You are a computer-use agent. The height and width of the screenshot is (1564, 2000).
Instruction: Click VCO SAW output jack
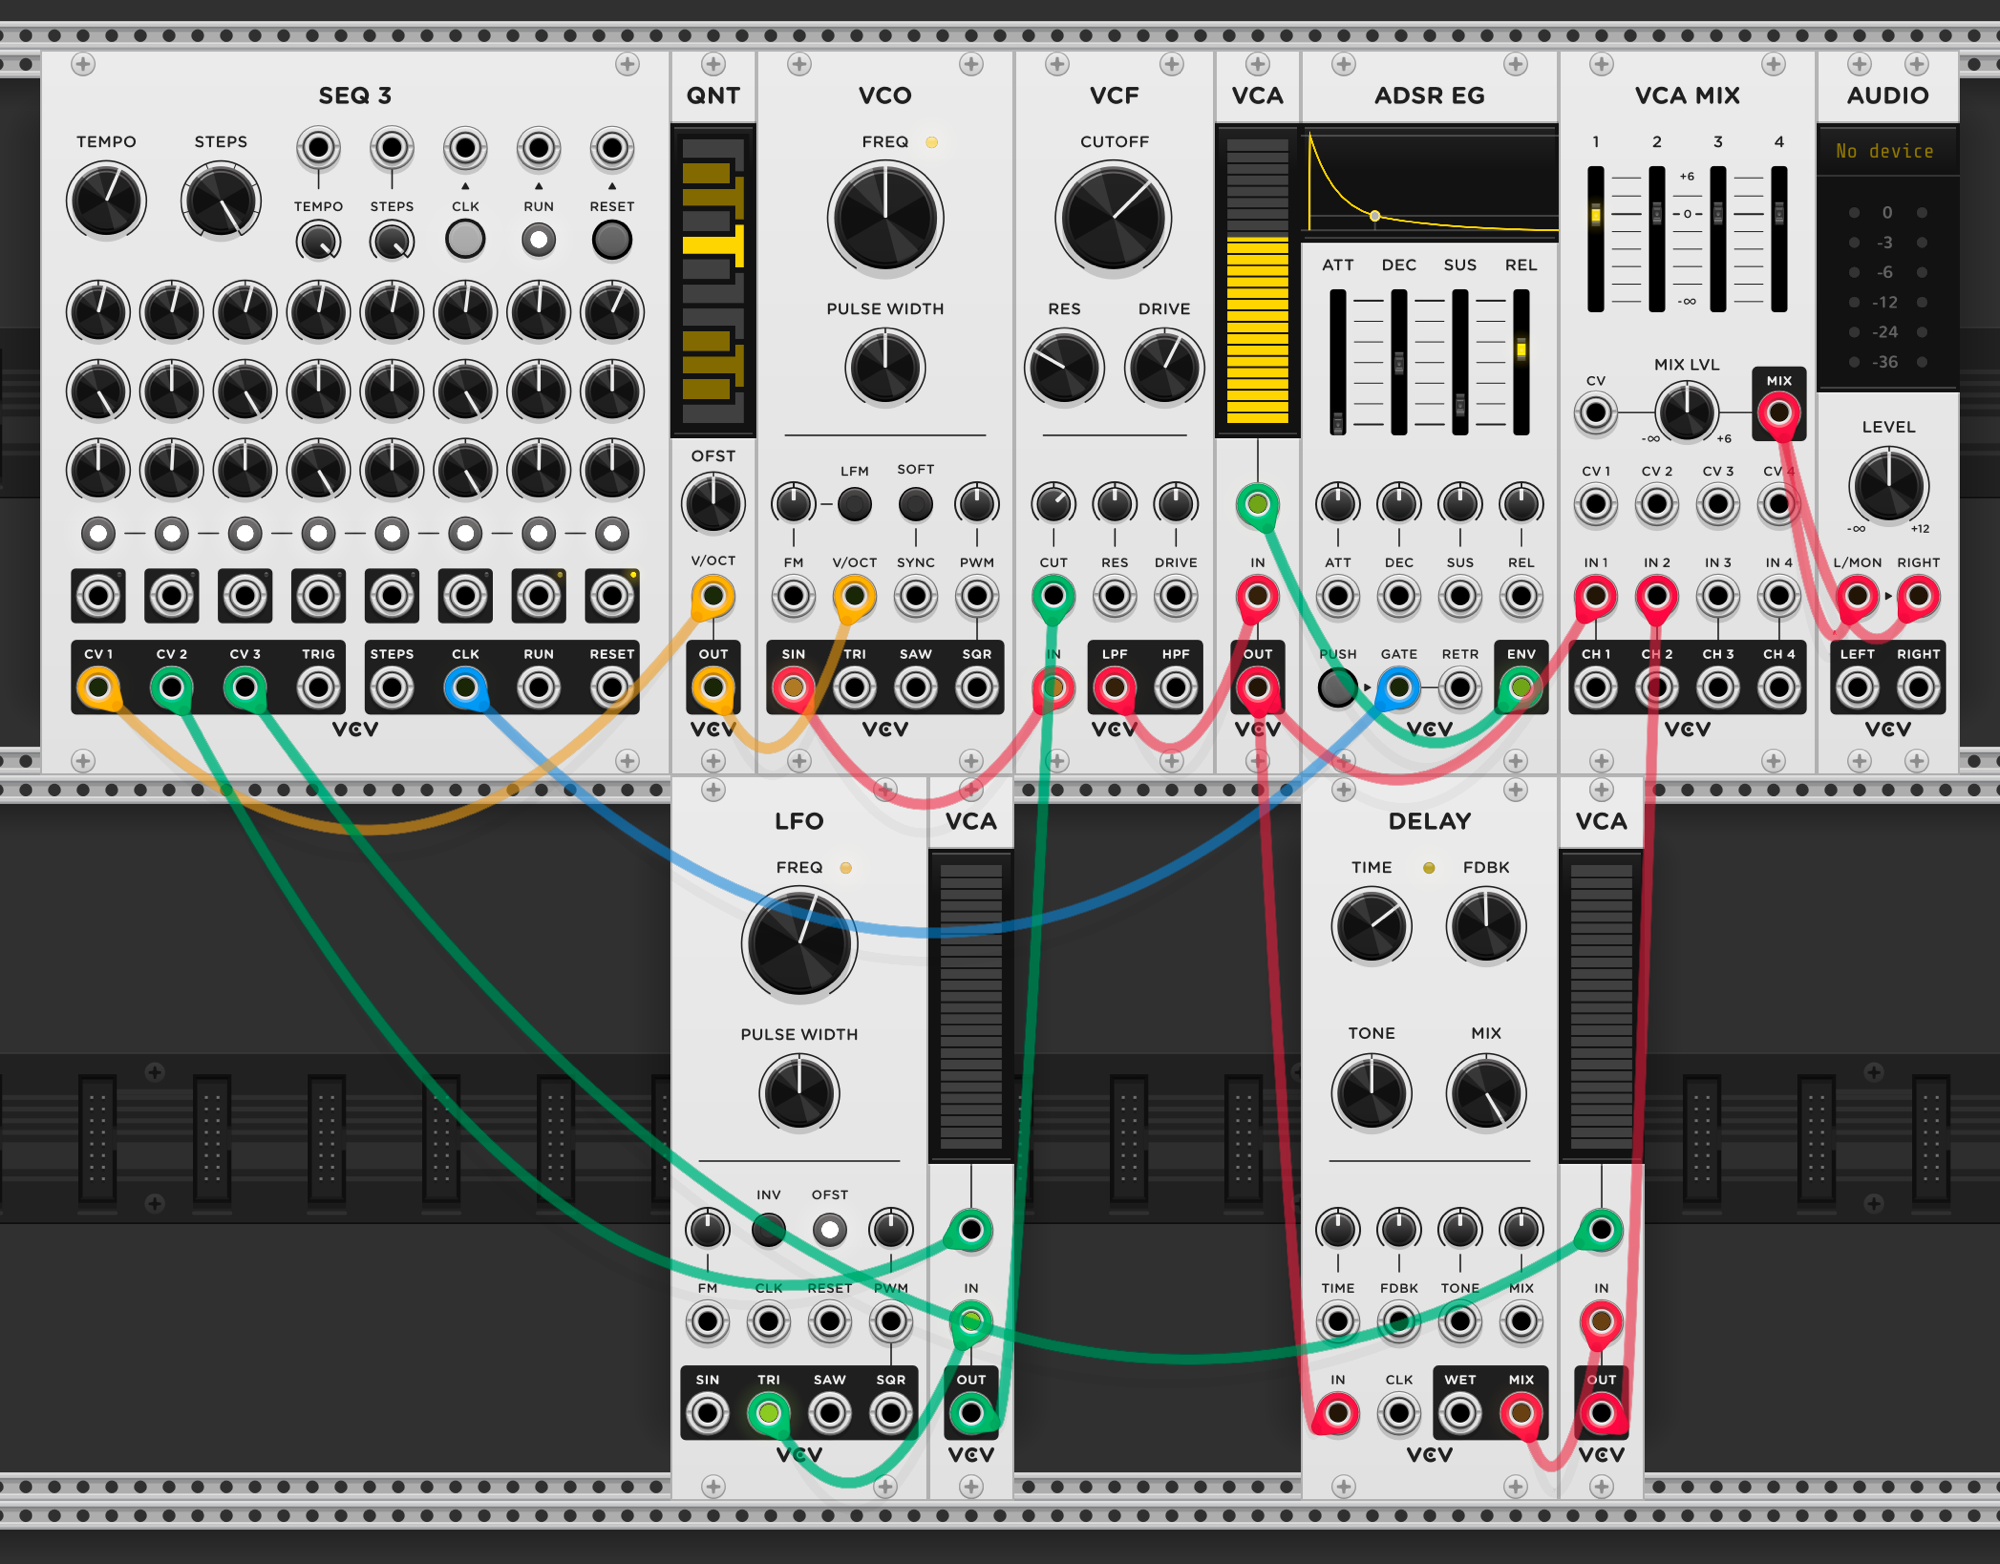(x=915, y=688)
